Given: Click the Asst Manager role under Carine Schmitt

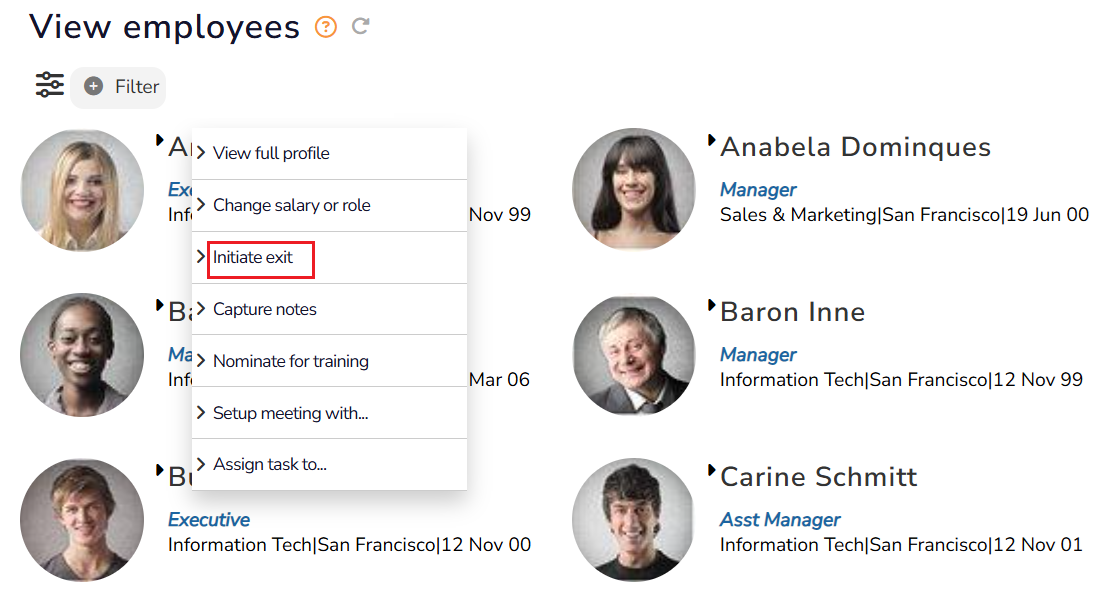Looking at the screenshot, I should [x=780, y=520].
